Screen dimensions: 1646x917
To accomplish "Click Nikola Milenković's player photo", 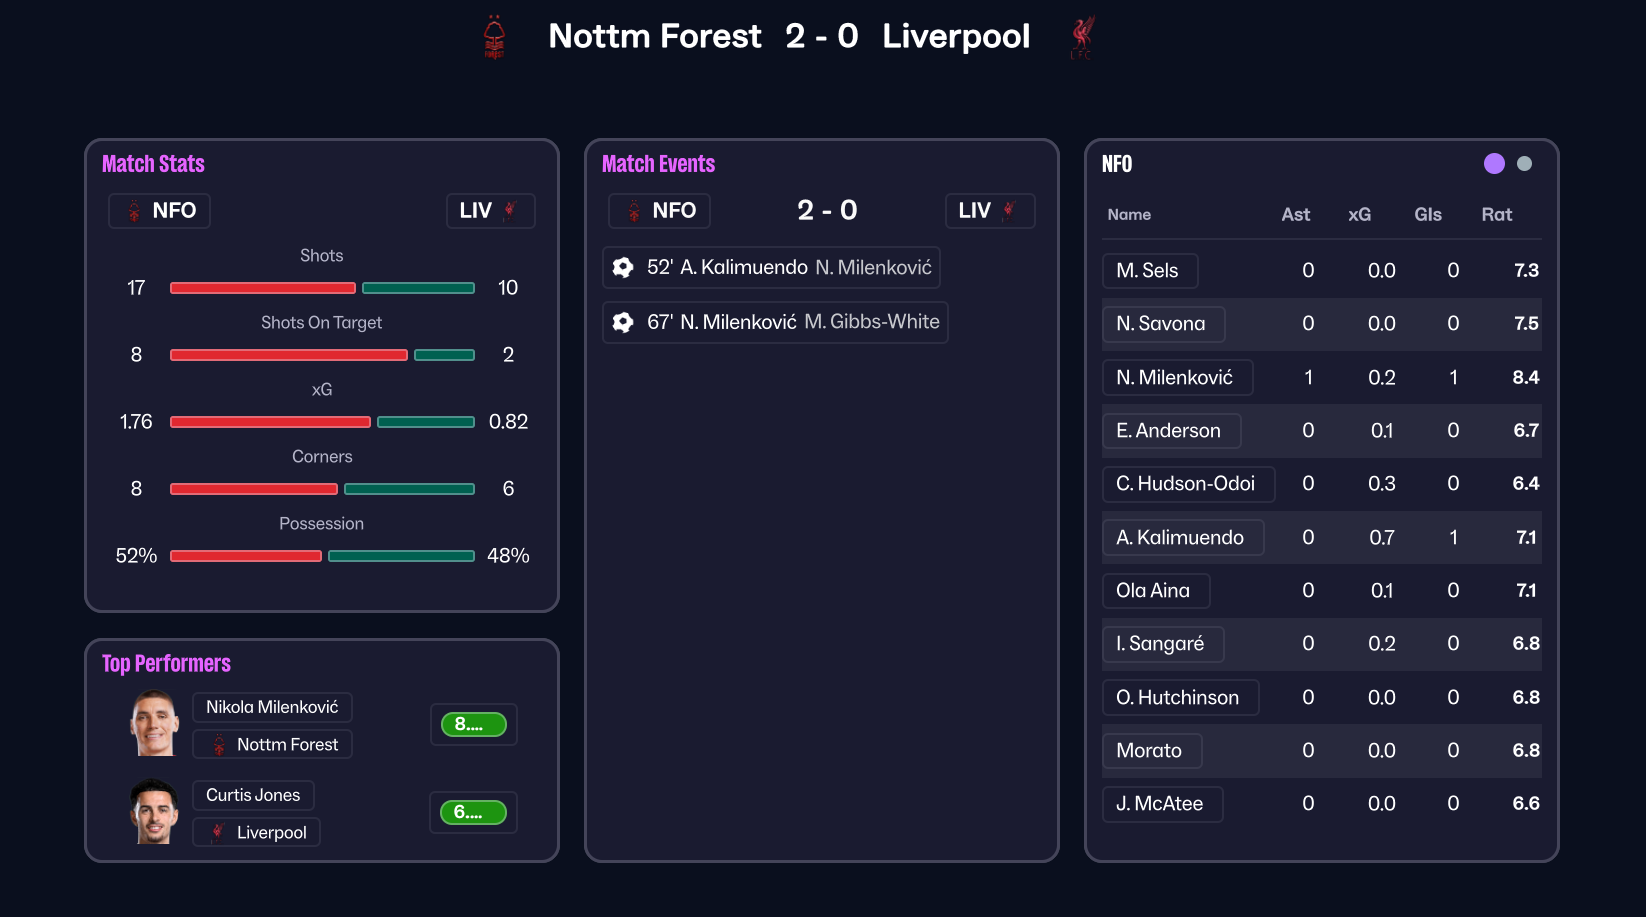I will coord(154,724).
